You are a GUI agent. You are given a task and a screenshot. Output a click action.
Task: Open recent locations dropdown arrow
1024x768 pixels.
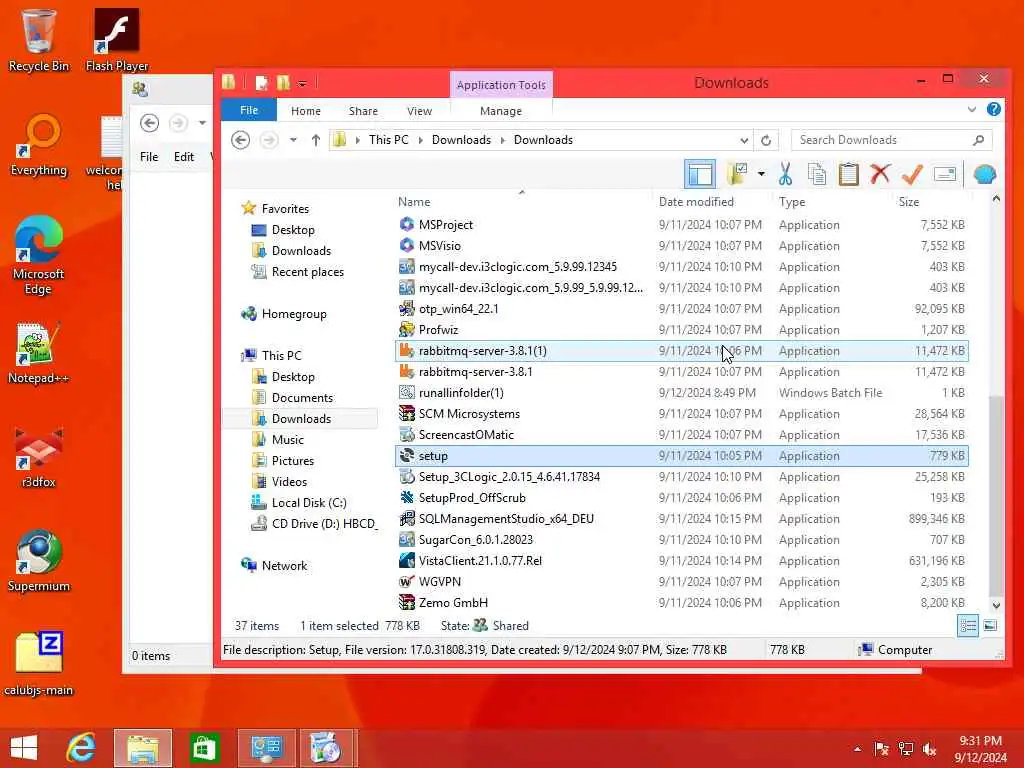[293, 140]
